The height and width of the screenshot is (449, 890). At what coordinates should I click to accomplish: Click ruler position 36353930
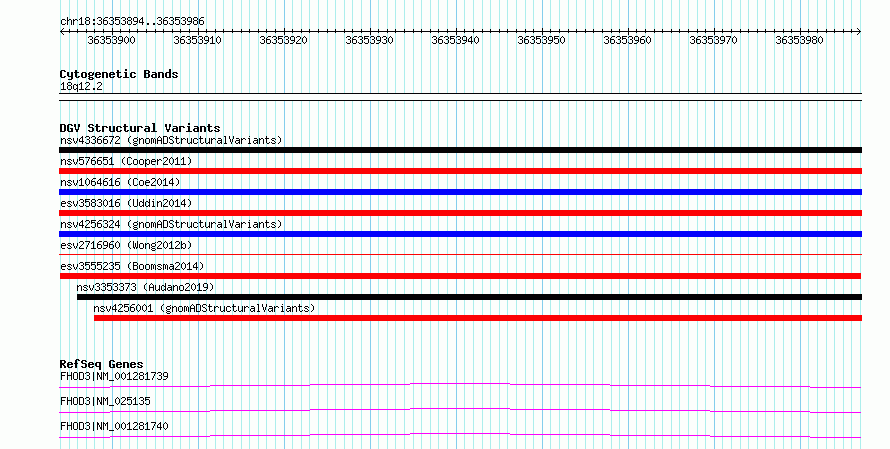[370, 40]
